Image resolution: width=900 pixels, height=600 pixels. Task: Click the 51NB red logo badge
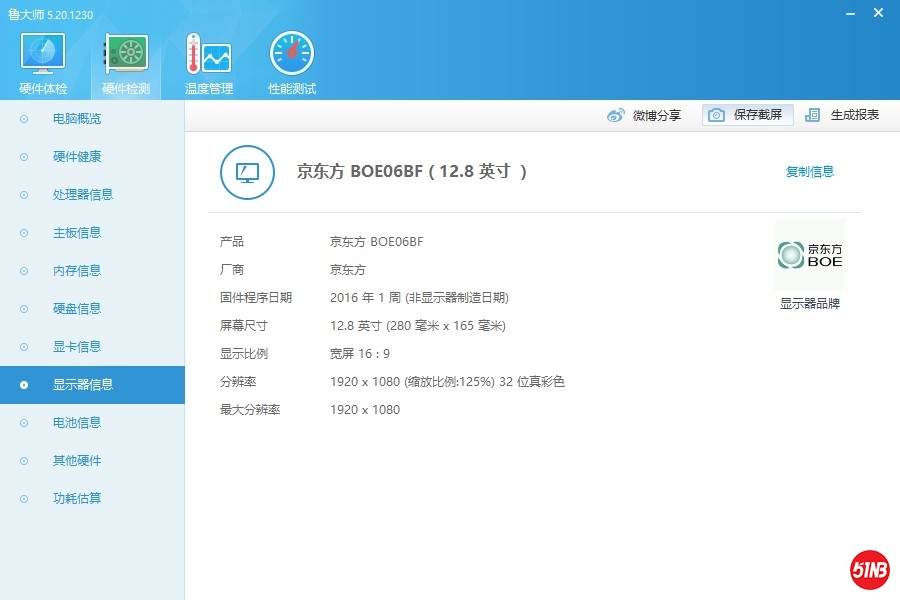click(869, 570)
